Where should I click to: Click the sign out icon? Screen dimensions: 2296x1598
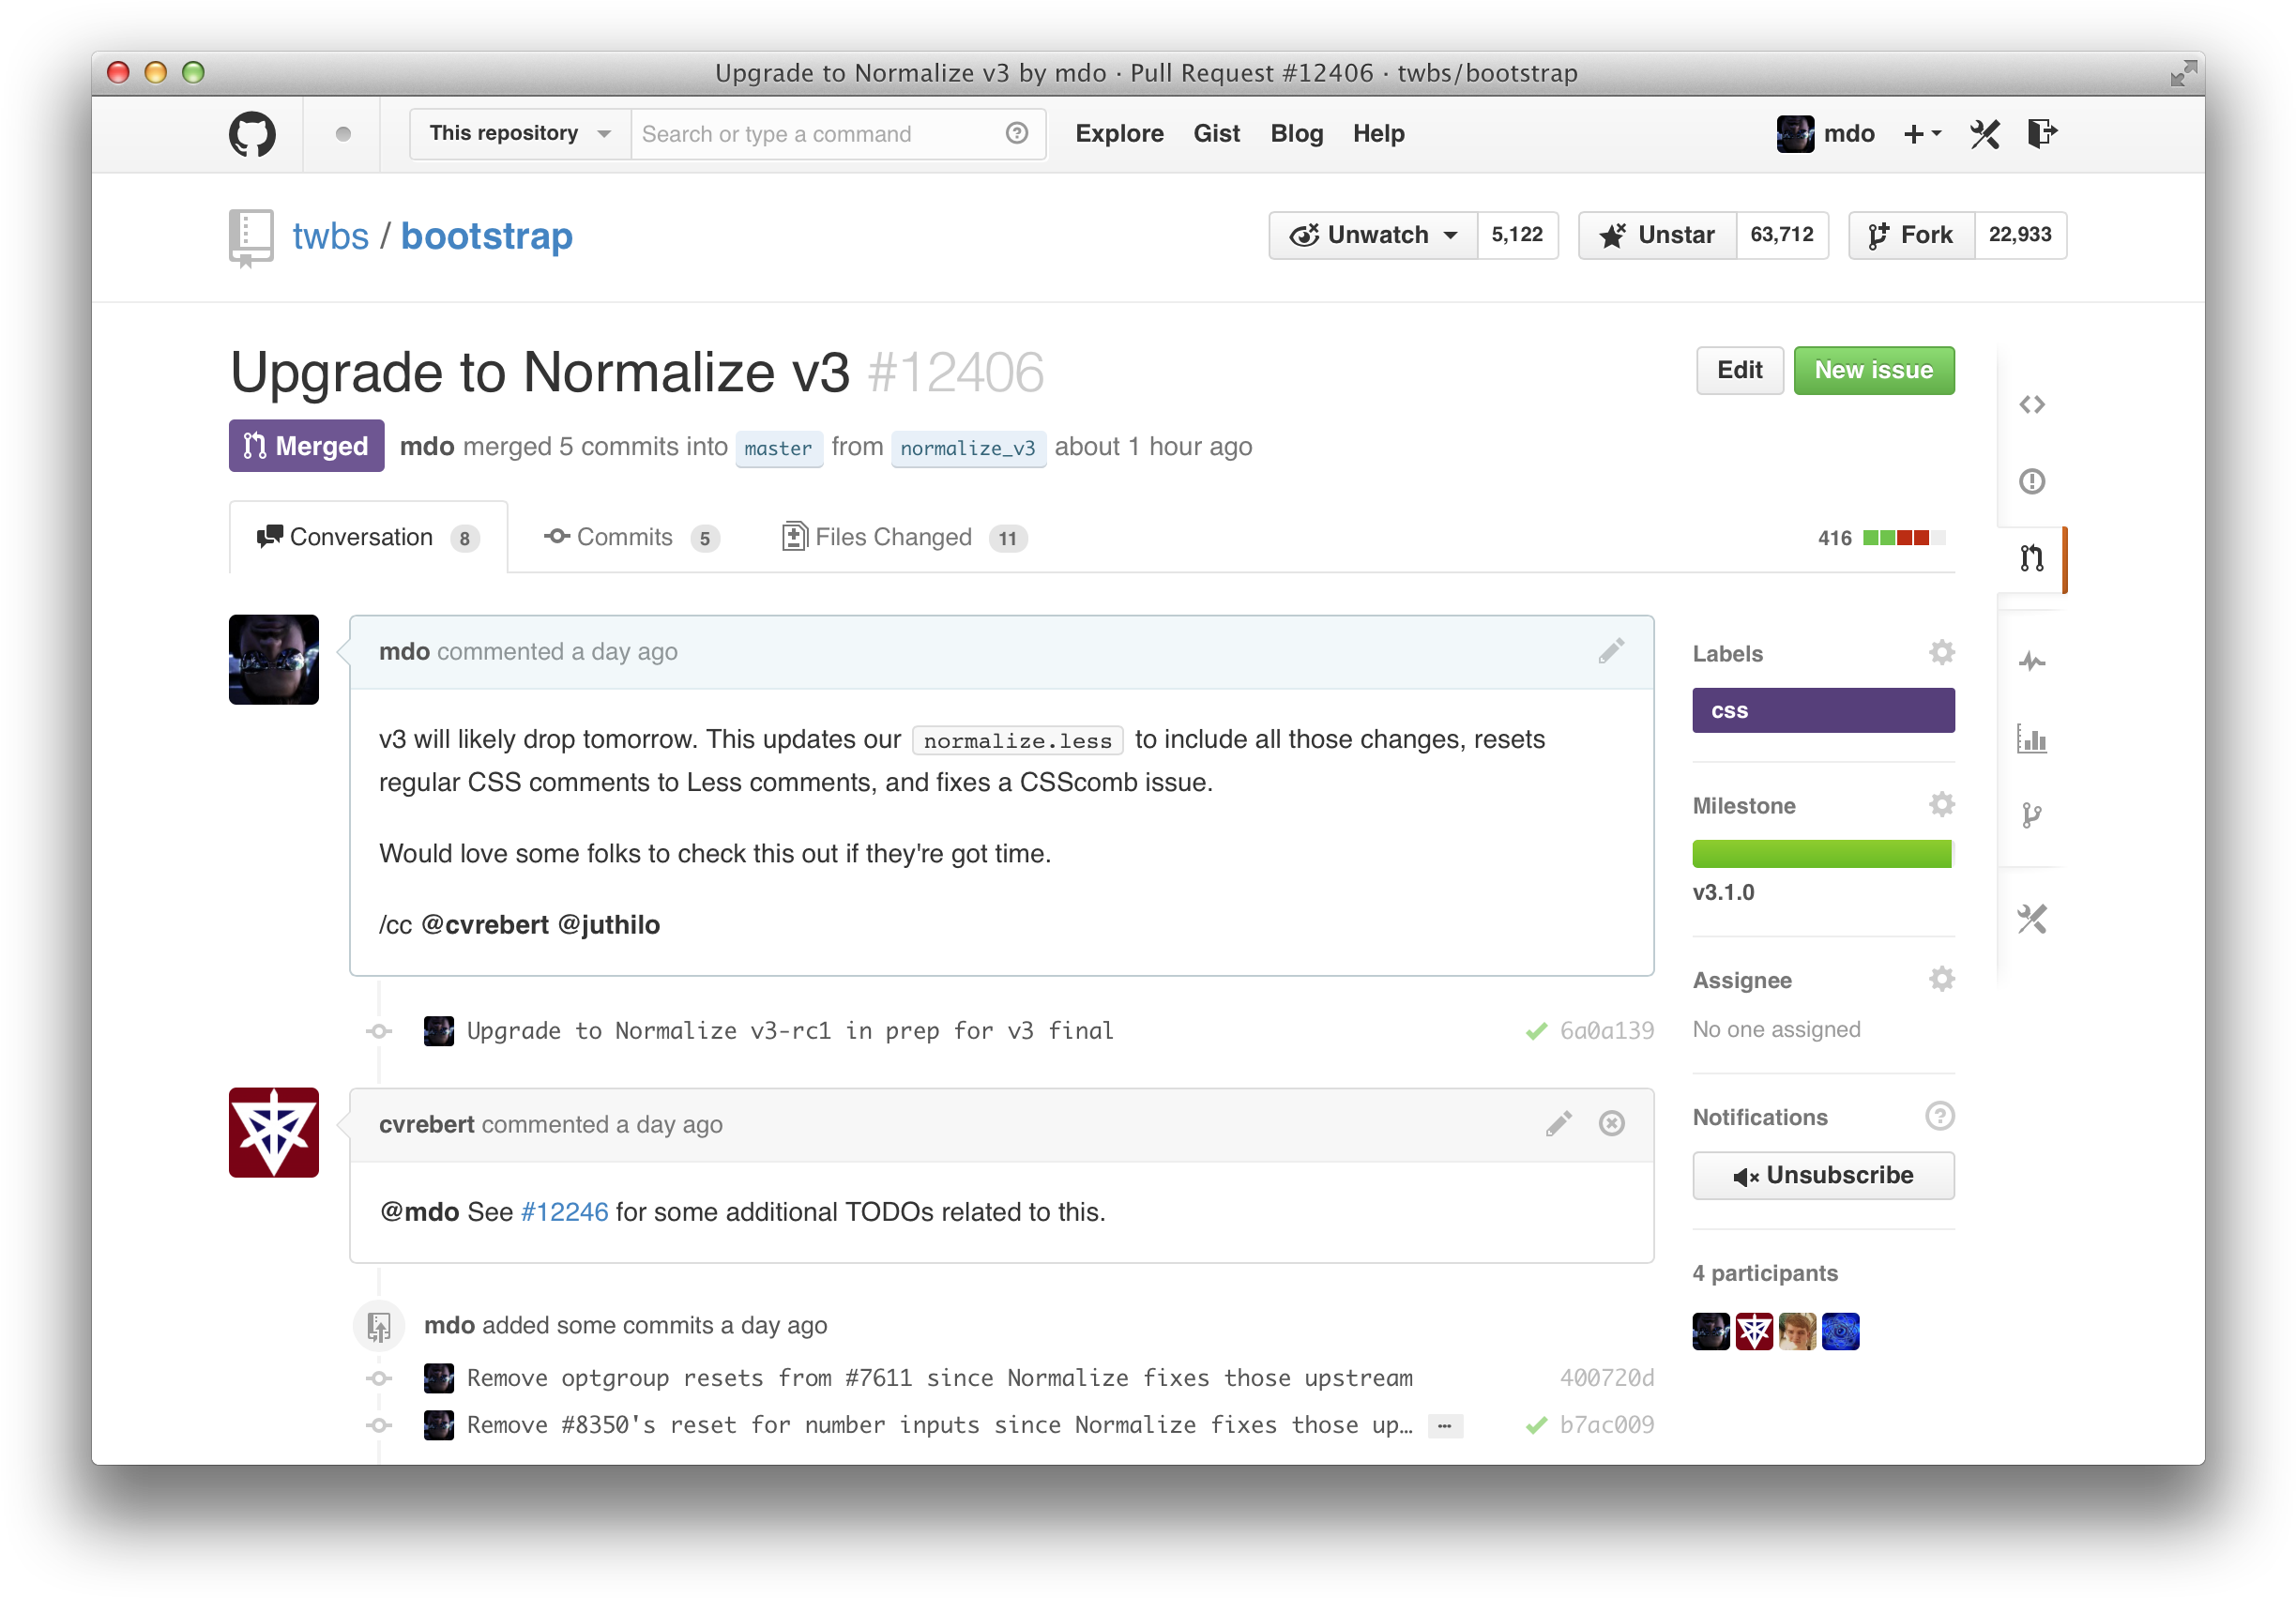(2042, 133)
